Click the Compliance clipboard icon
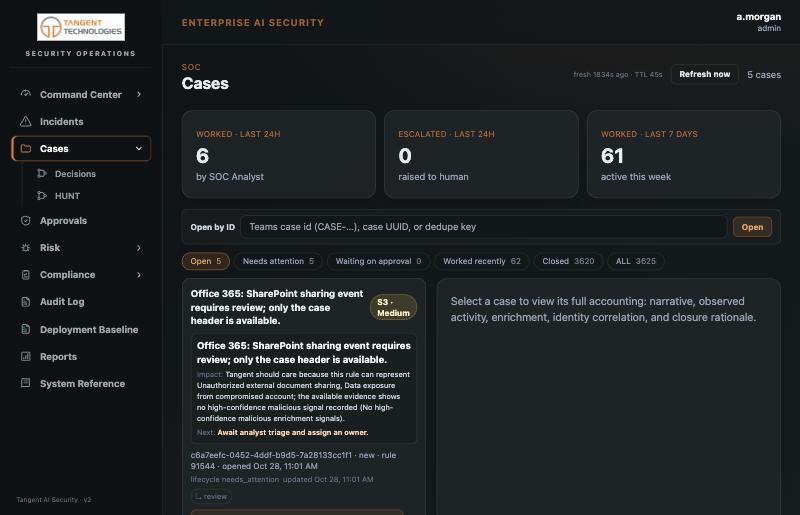The image size is (800, 515). coord(26,275)
